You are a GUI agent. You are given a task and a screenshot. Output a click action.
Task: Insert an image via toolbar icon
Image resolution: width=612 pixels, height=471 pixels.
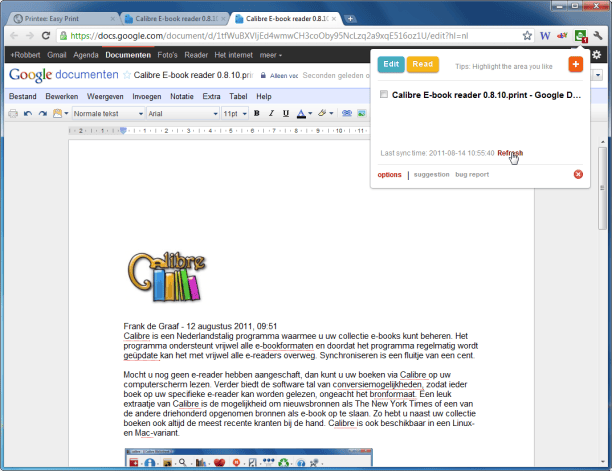click(x=361, y=114)
